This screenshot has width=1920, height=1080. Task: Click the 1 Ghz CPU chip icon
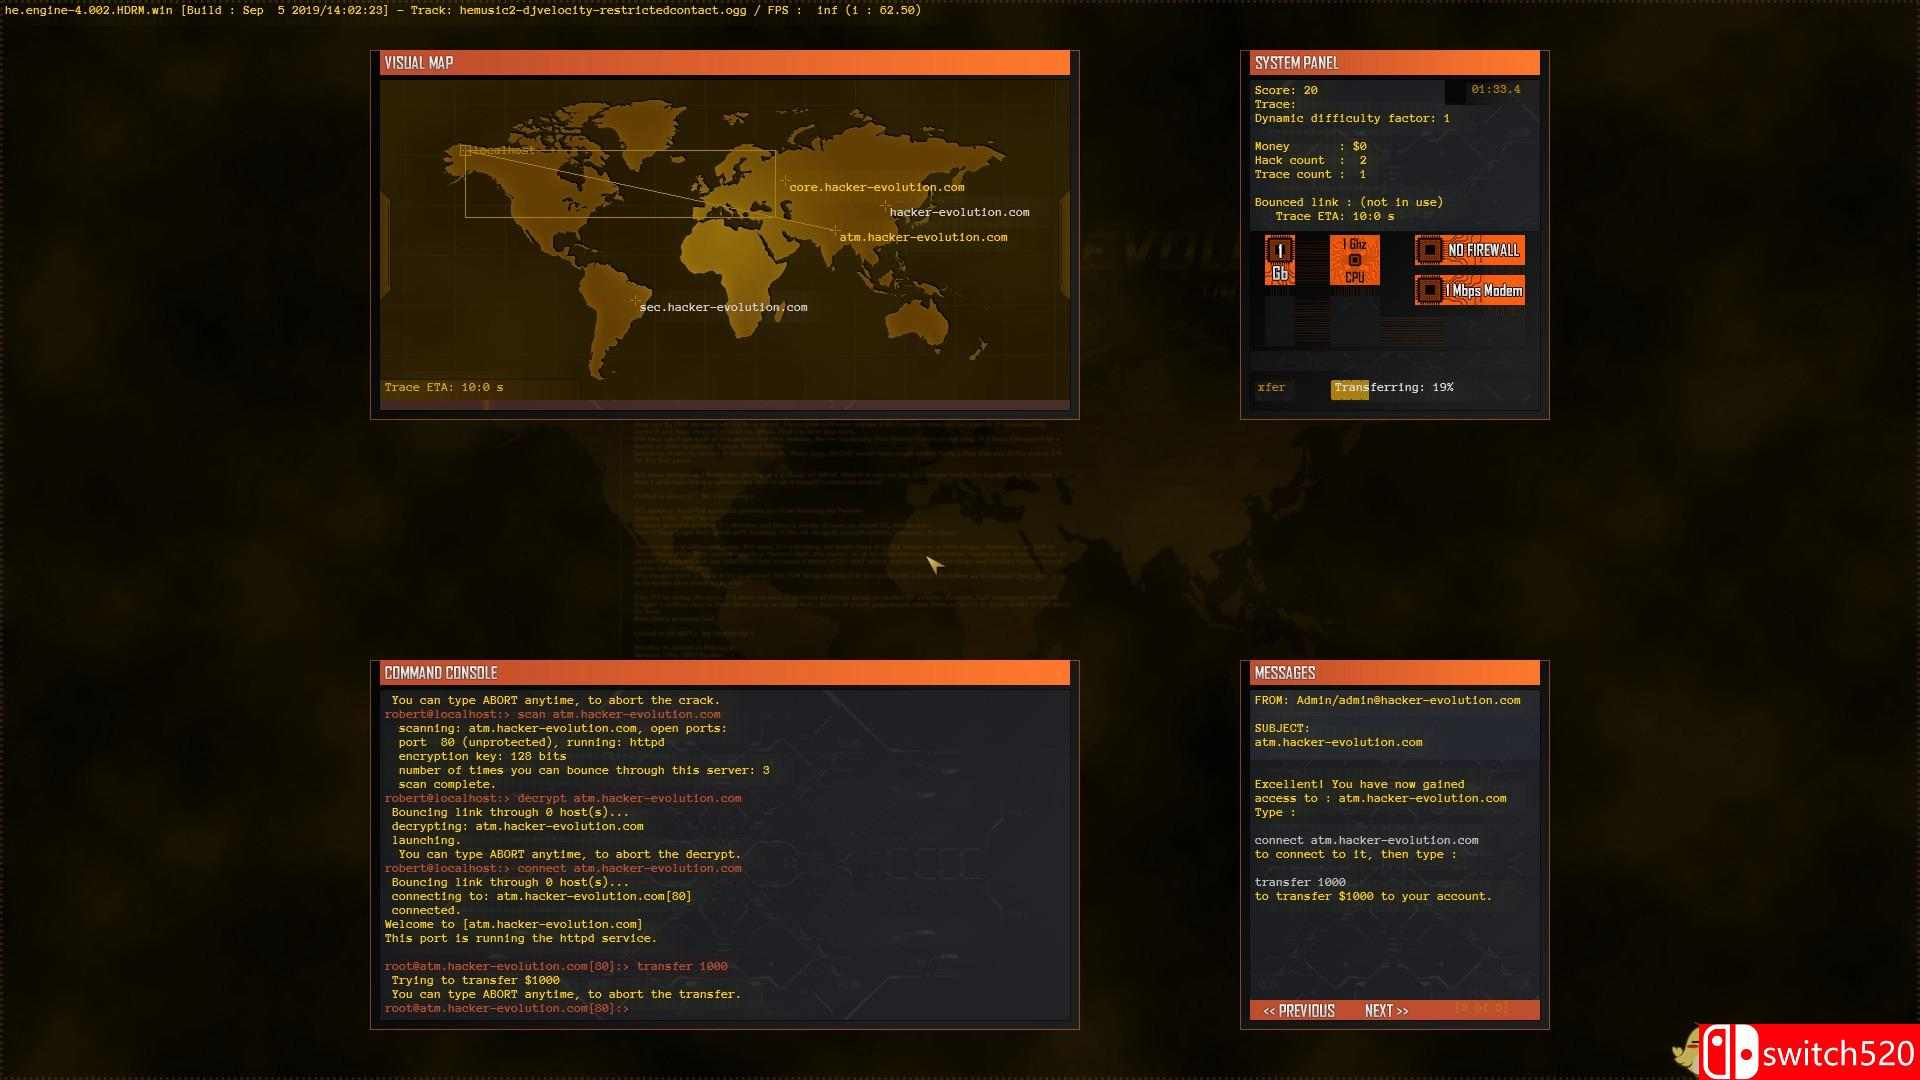tap(1354, 260)
